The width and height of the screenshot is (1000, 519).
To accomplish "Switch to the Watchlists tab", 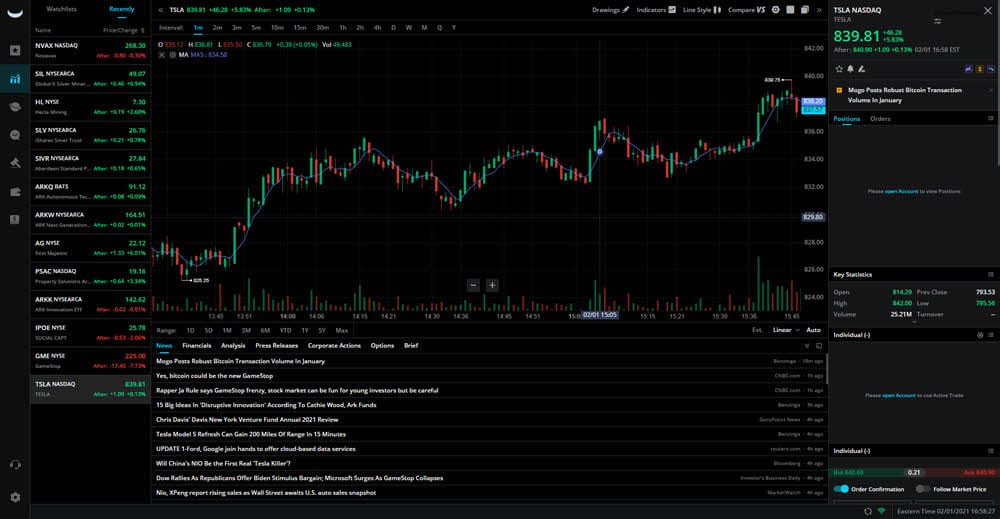I will (61, 9).
